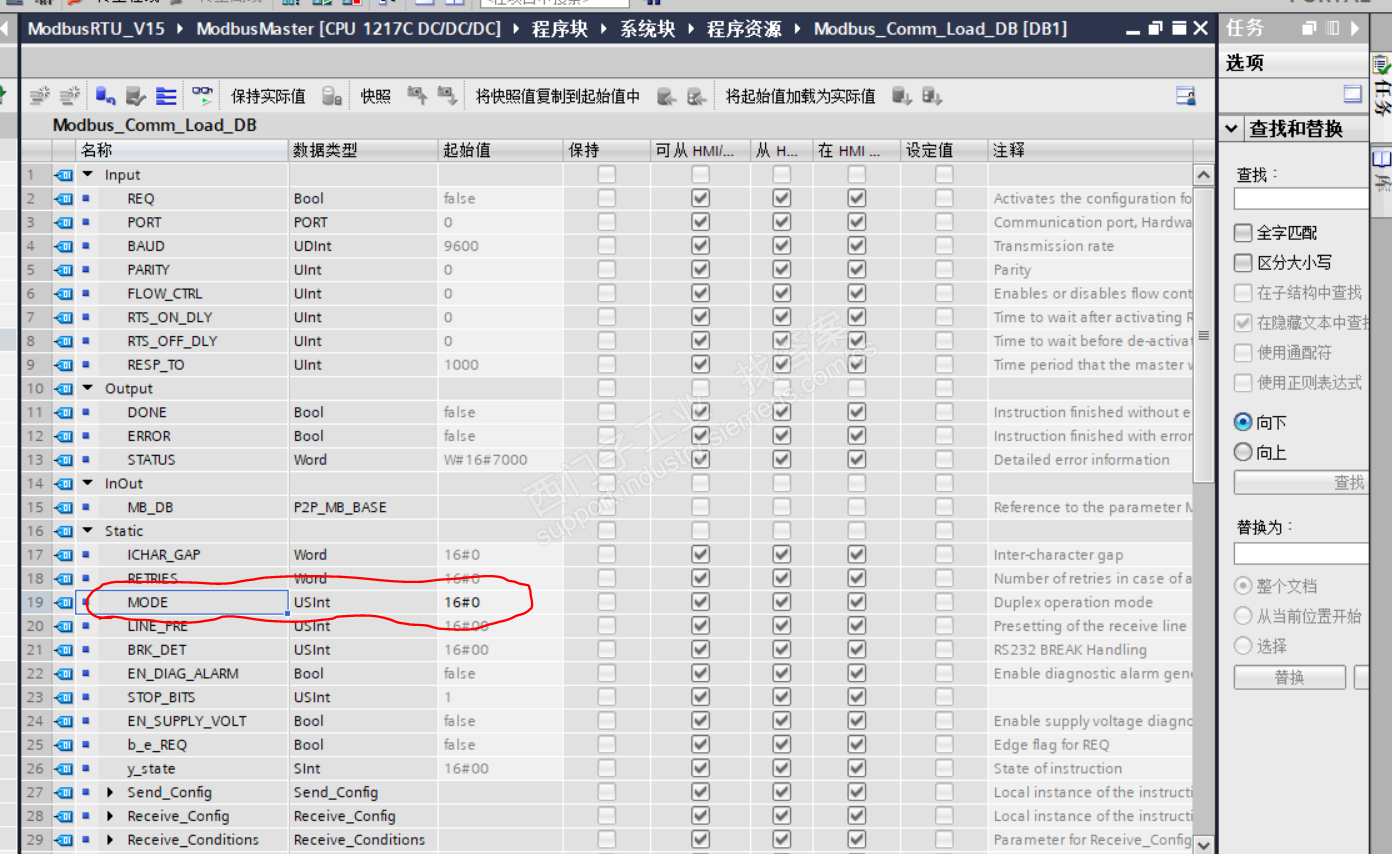Click the first insert-row toolbar icon
The image size is (1392, 854).
pyautogui.click(x=40, y=96)
